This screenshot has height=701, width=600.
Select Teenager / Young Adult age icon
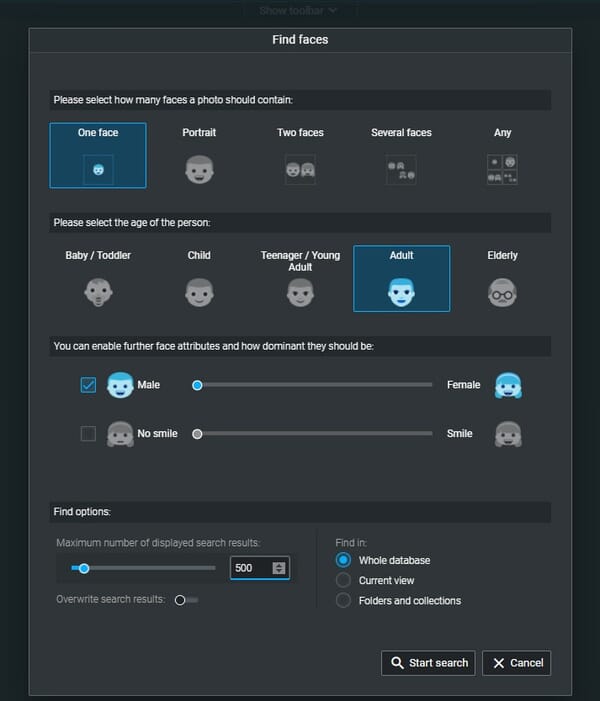pyautogui.click(x=300, y=292)
